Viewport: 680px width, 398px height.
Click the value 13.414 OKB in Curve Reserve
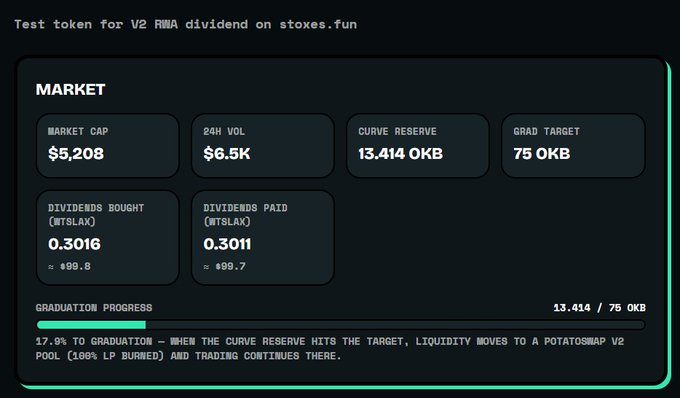click(x=401, y=153)
